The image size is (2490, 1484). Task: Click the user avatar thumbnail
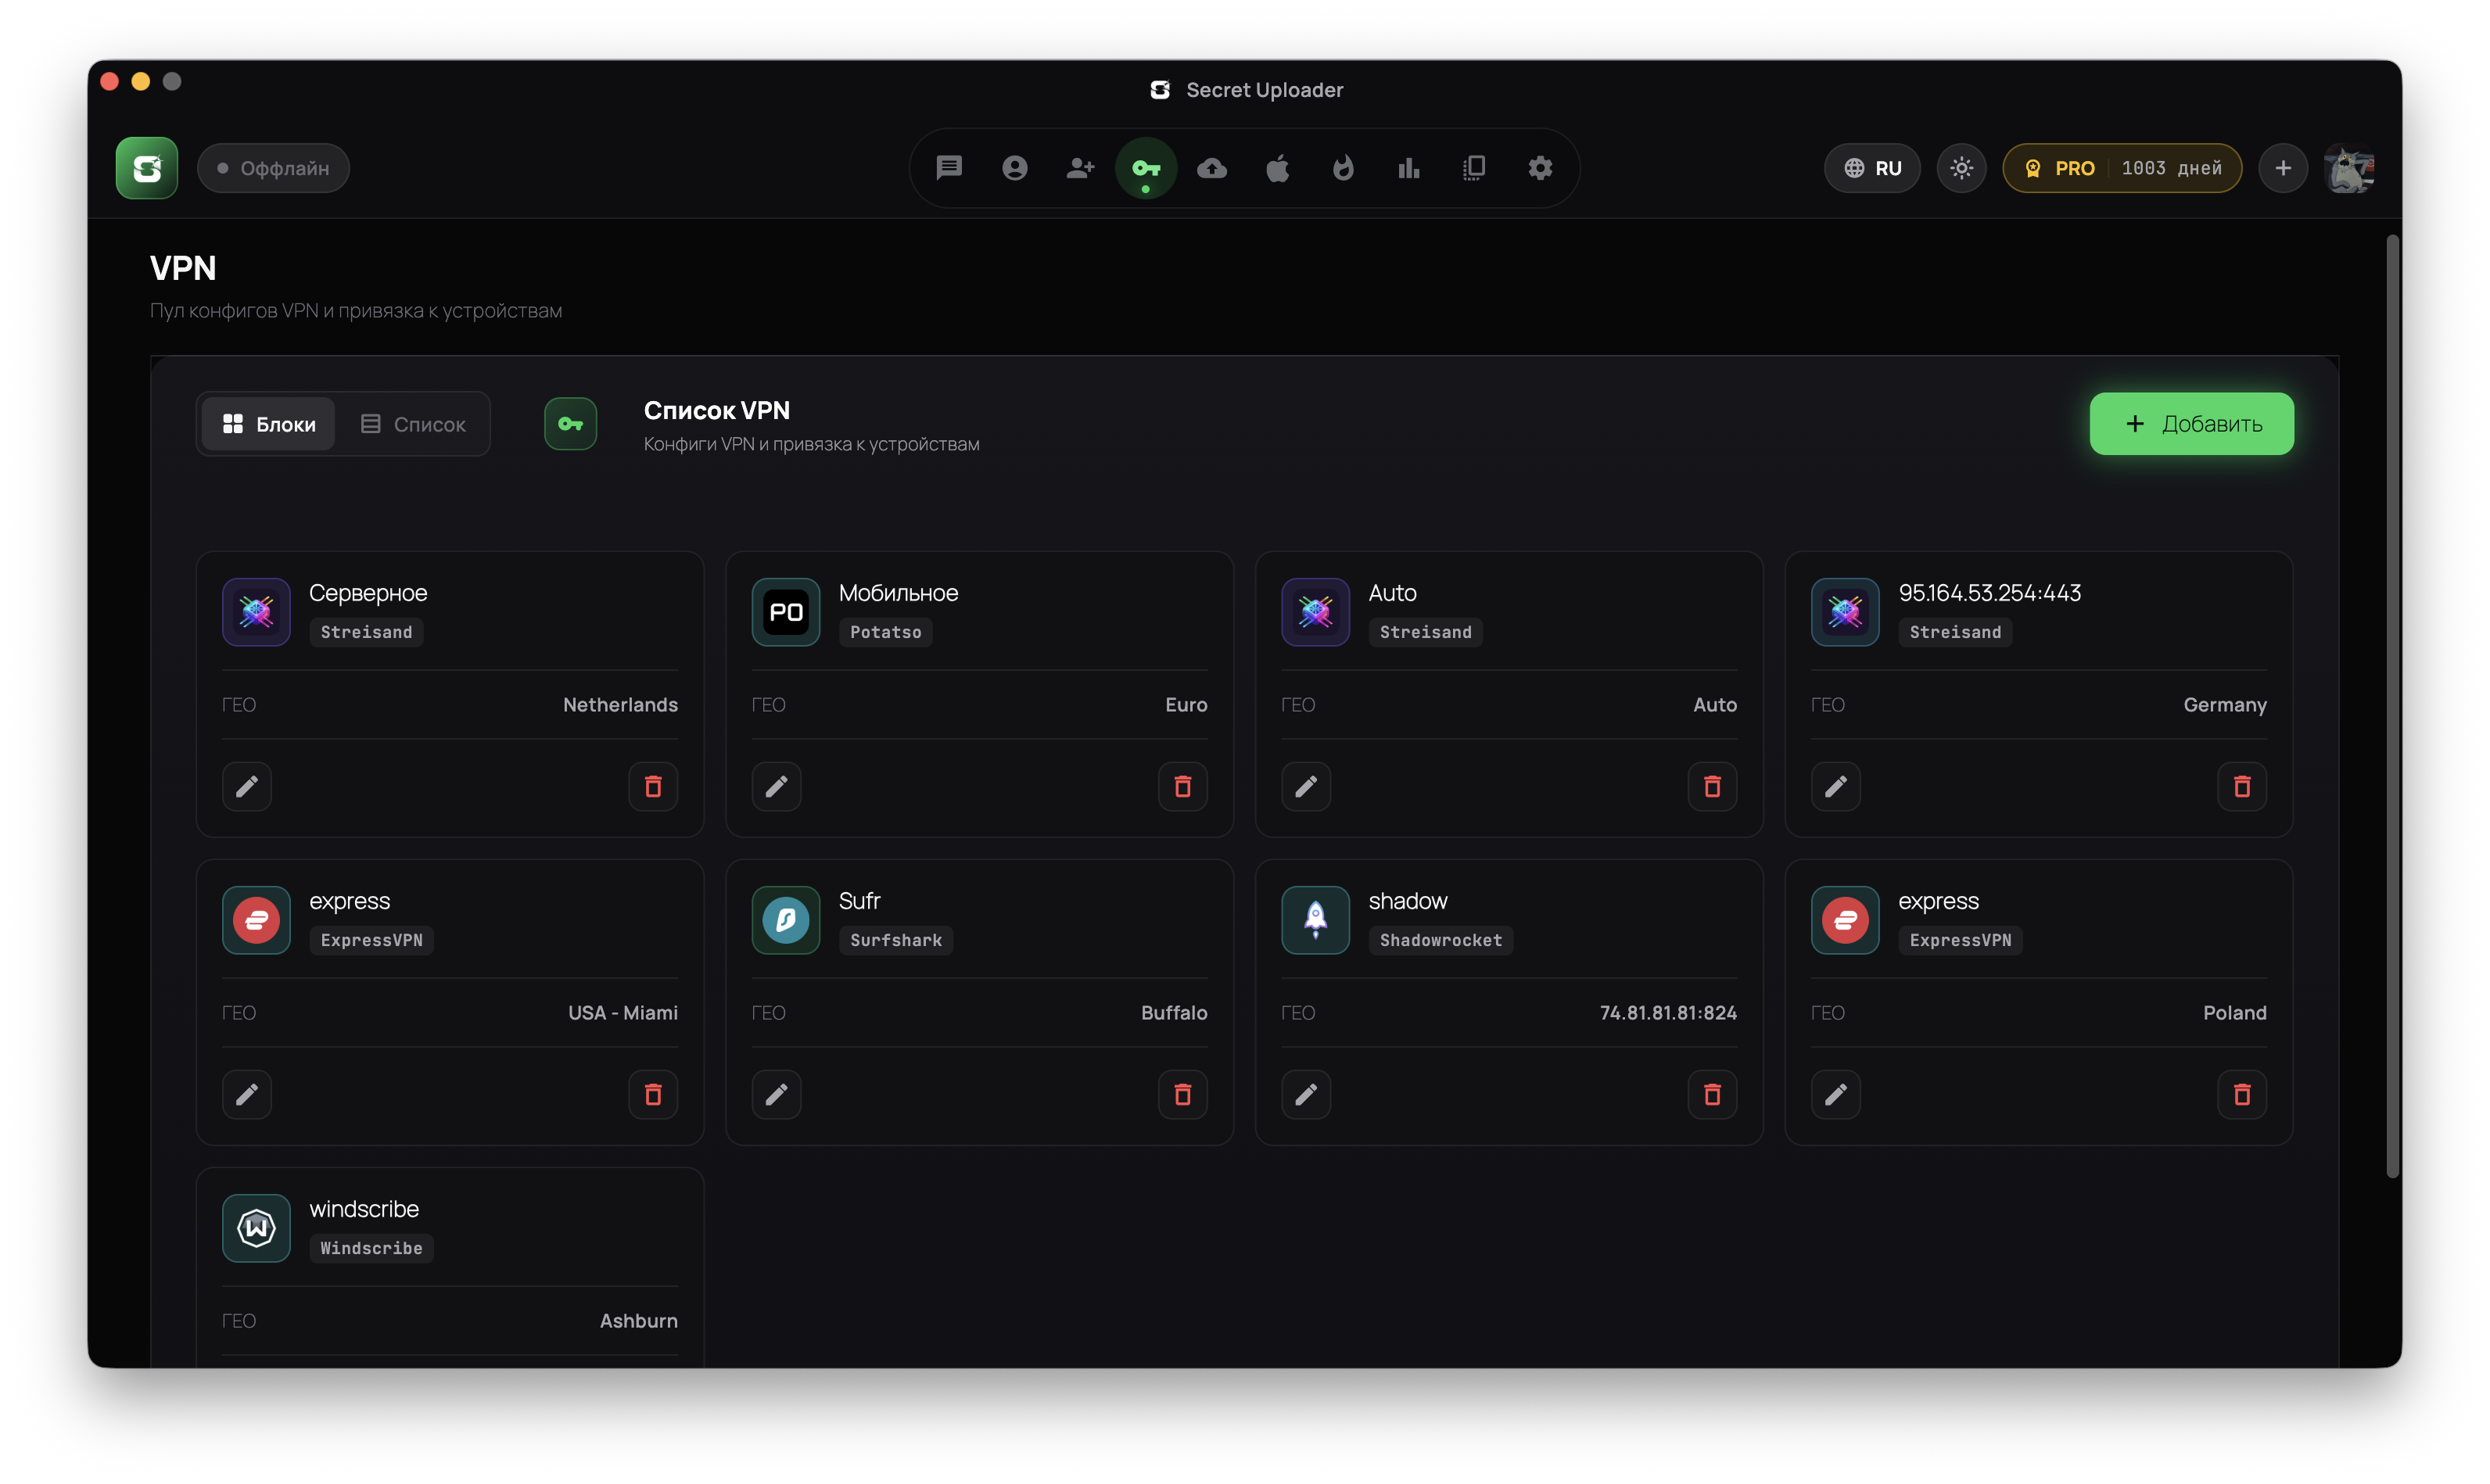(x=2349, y=168)
